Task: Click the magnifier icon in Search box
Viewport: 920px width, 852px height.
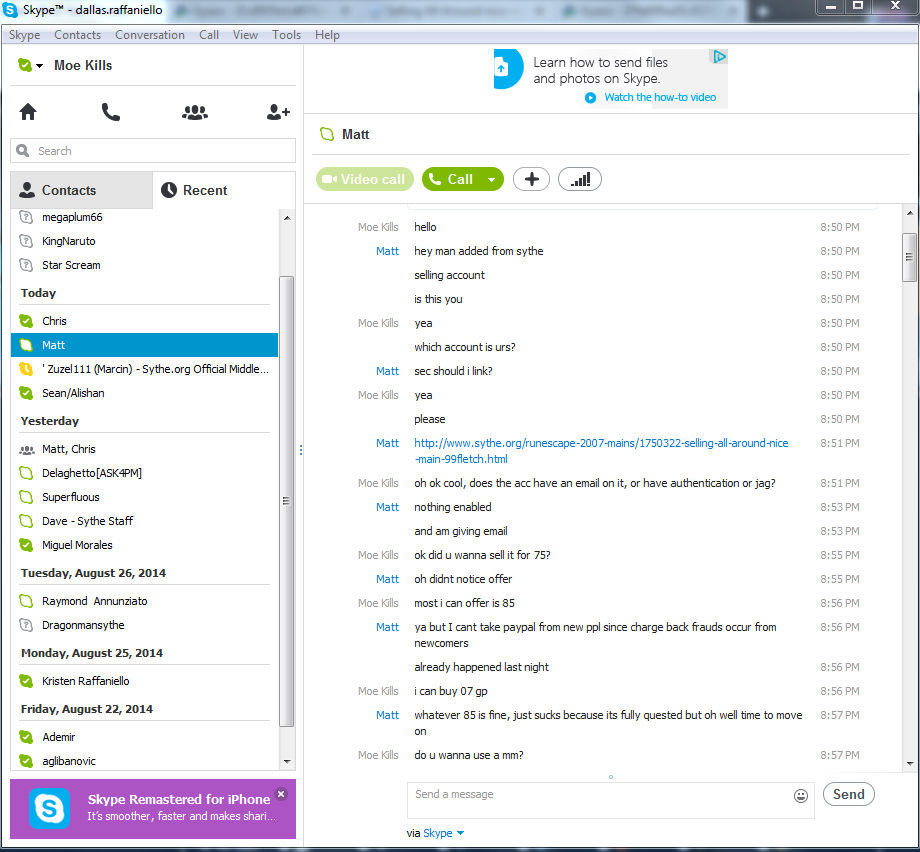Action: point(23,151)
